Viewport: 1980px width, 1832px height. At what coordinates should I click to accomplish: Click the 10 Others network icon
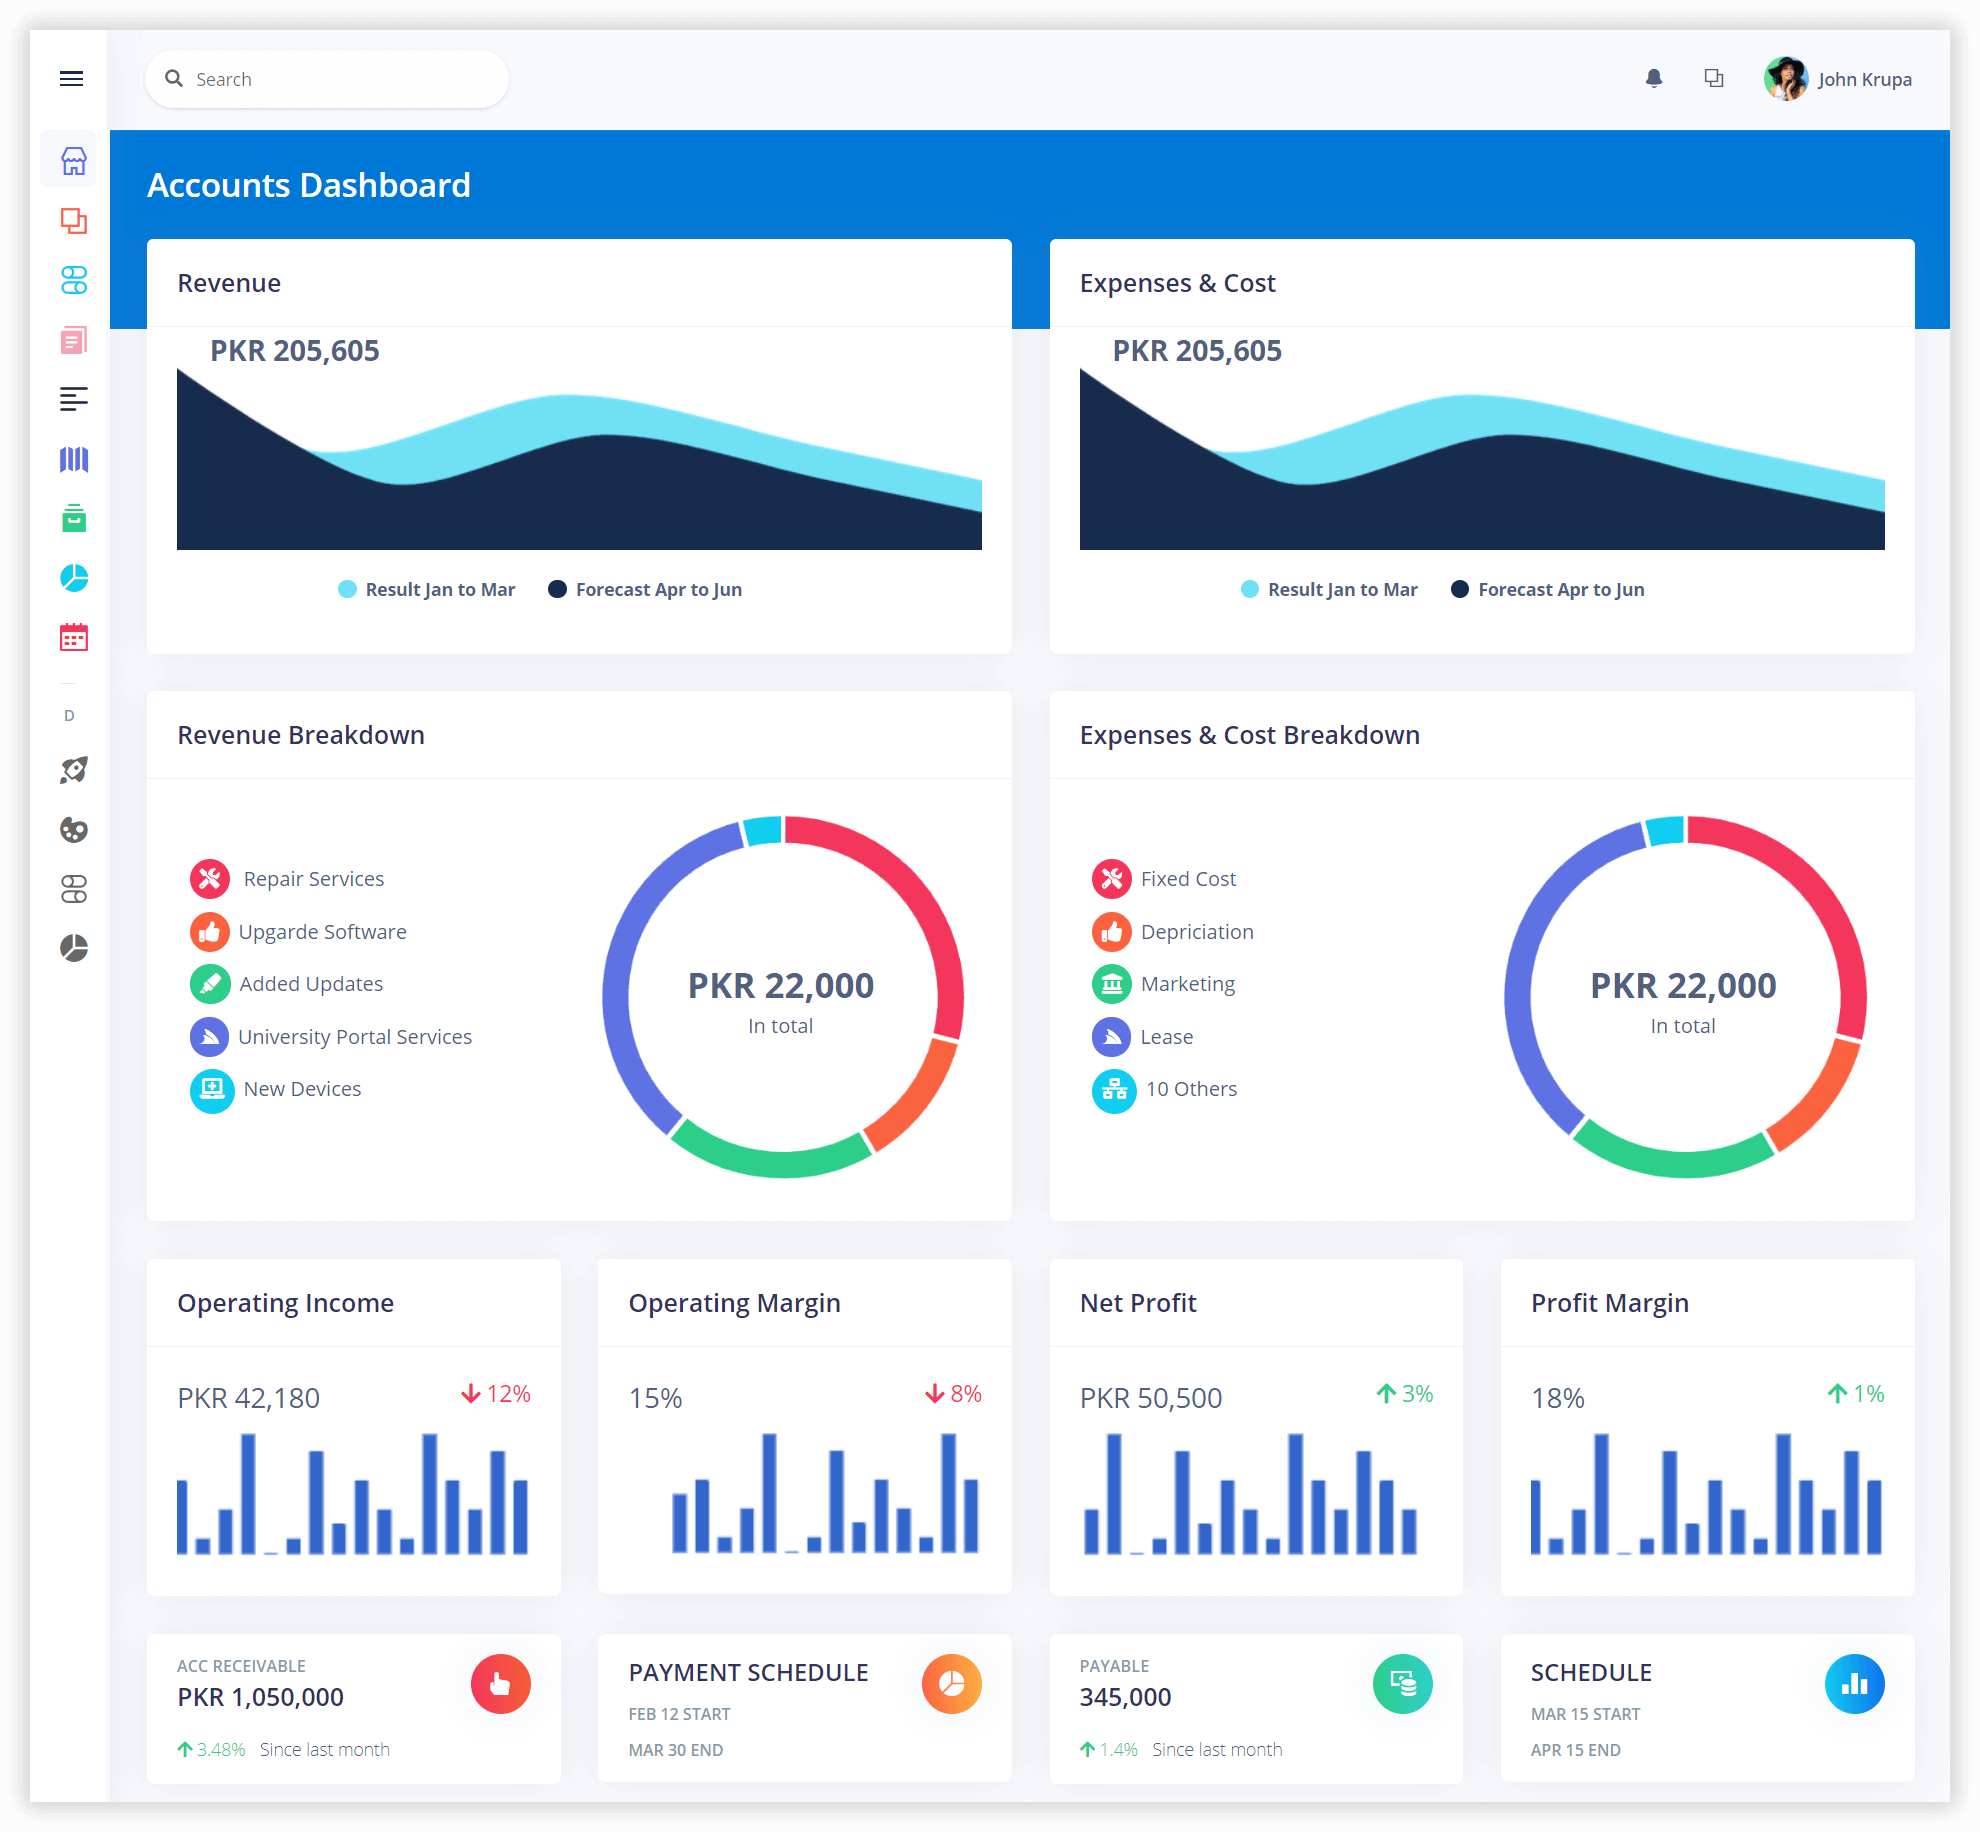[1114, 1090]
